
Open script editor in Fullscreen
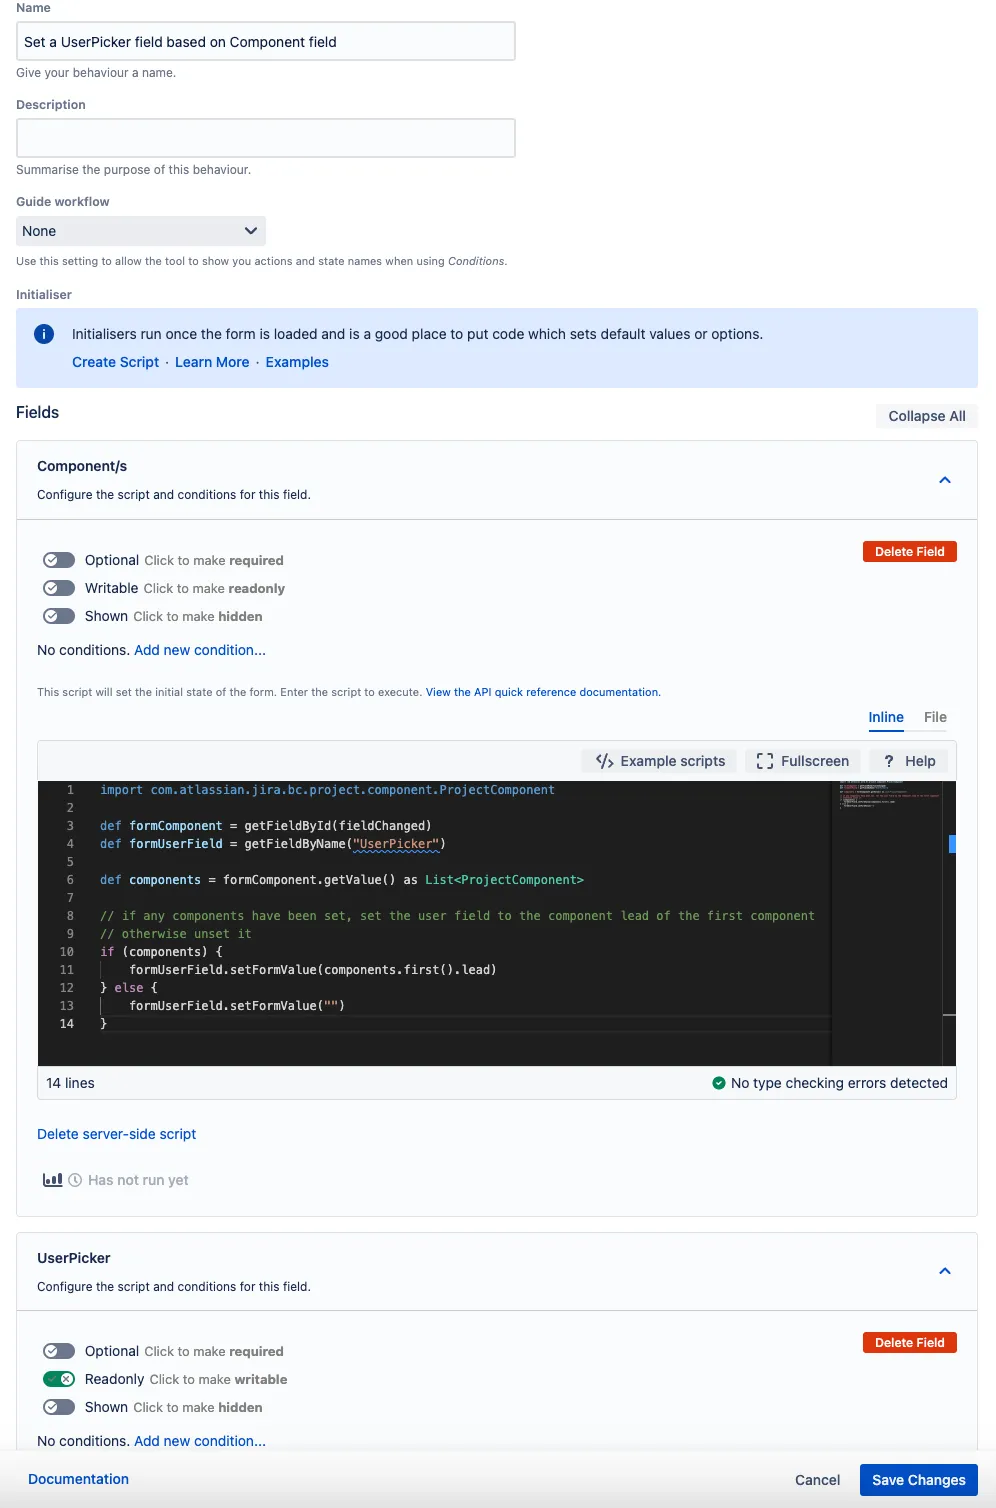click(x=803, y=761)
